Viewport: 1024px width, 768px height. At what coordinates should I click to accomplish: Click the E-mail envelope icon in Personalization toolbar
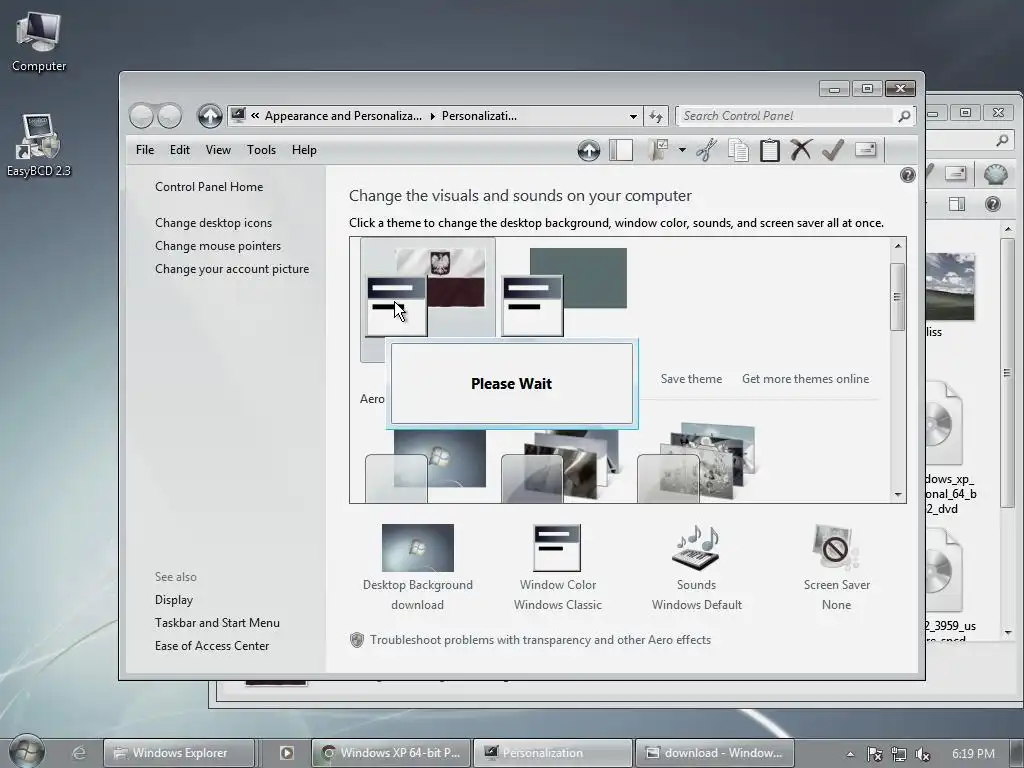point(865,150)
